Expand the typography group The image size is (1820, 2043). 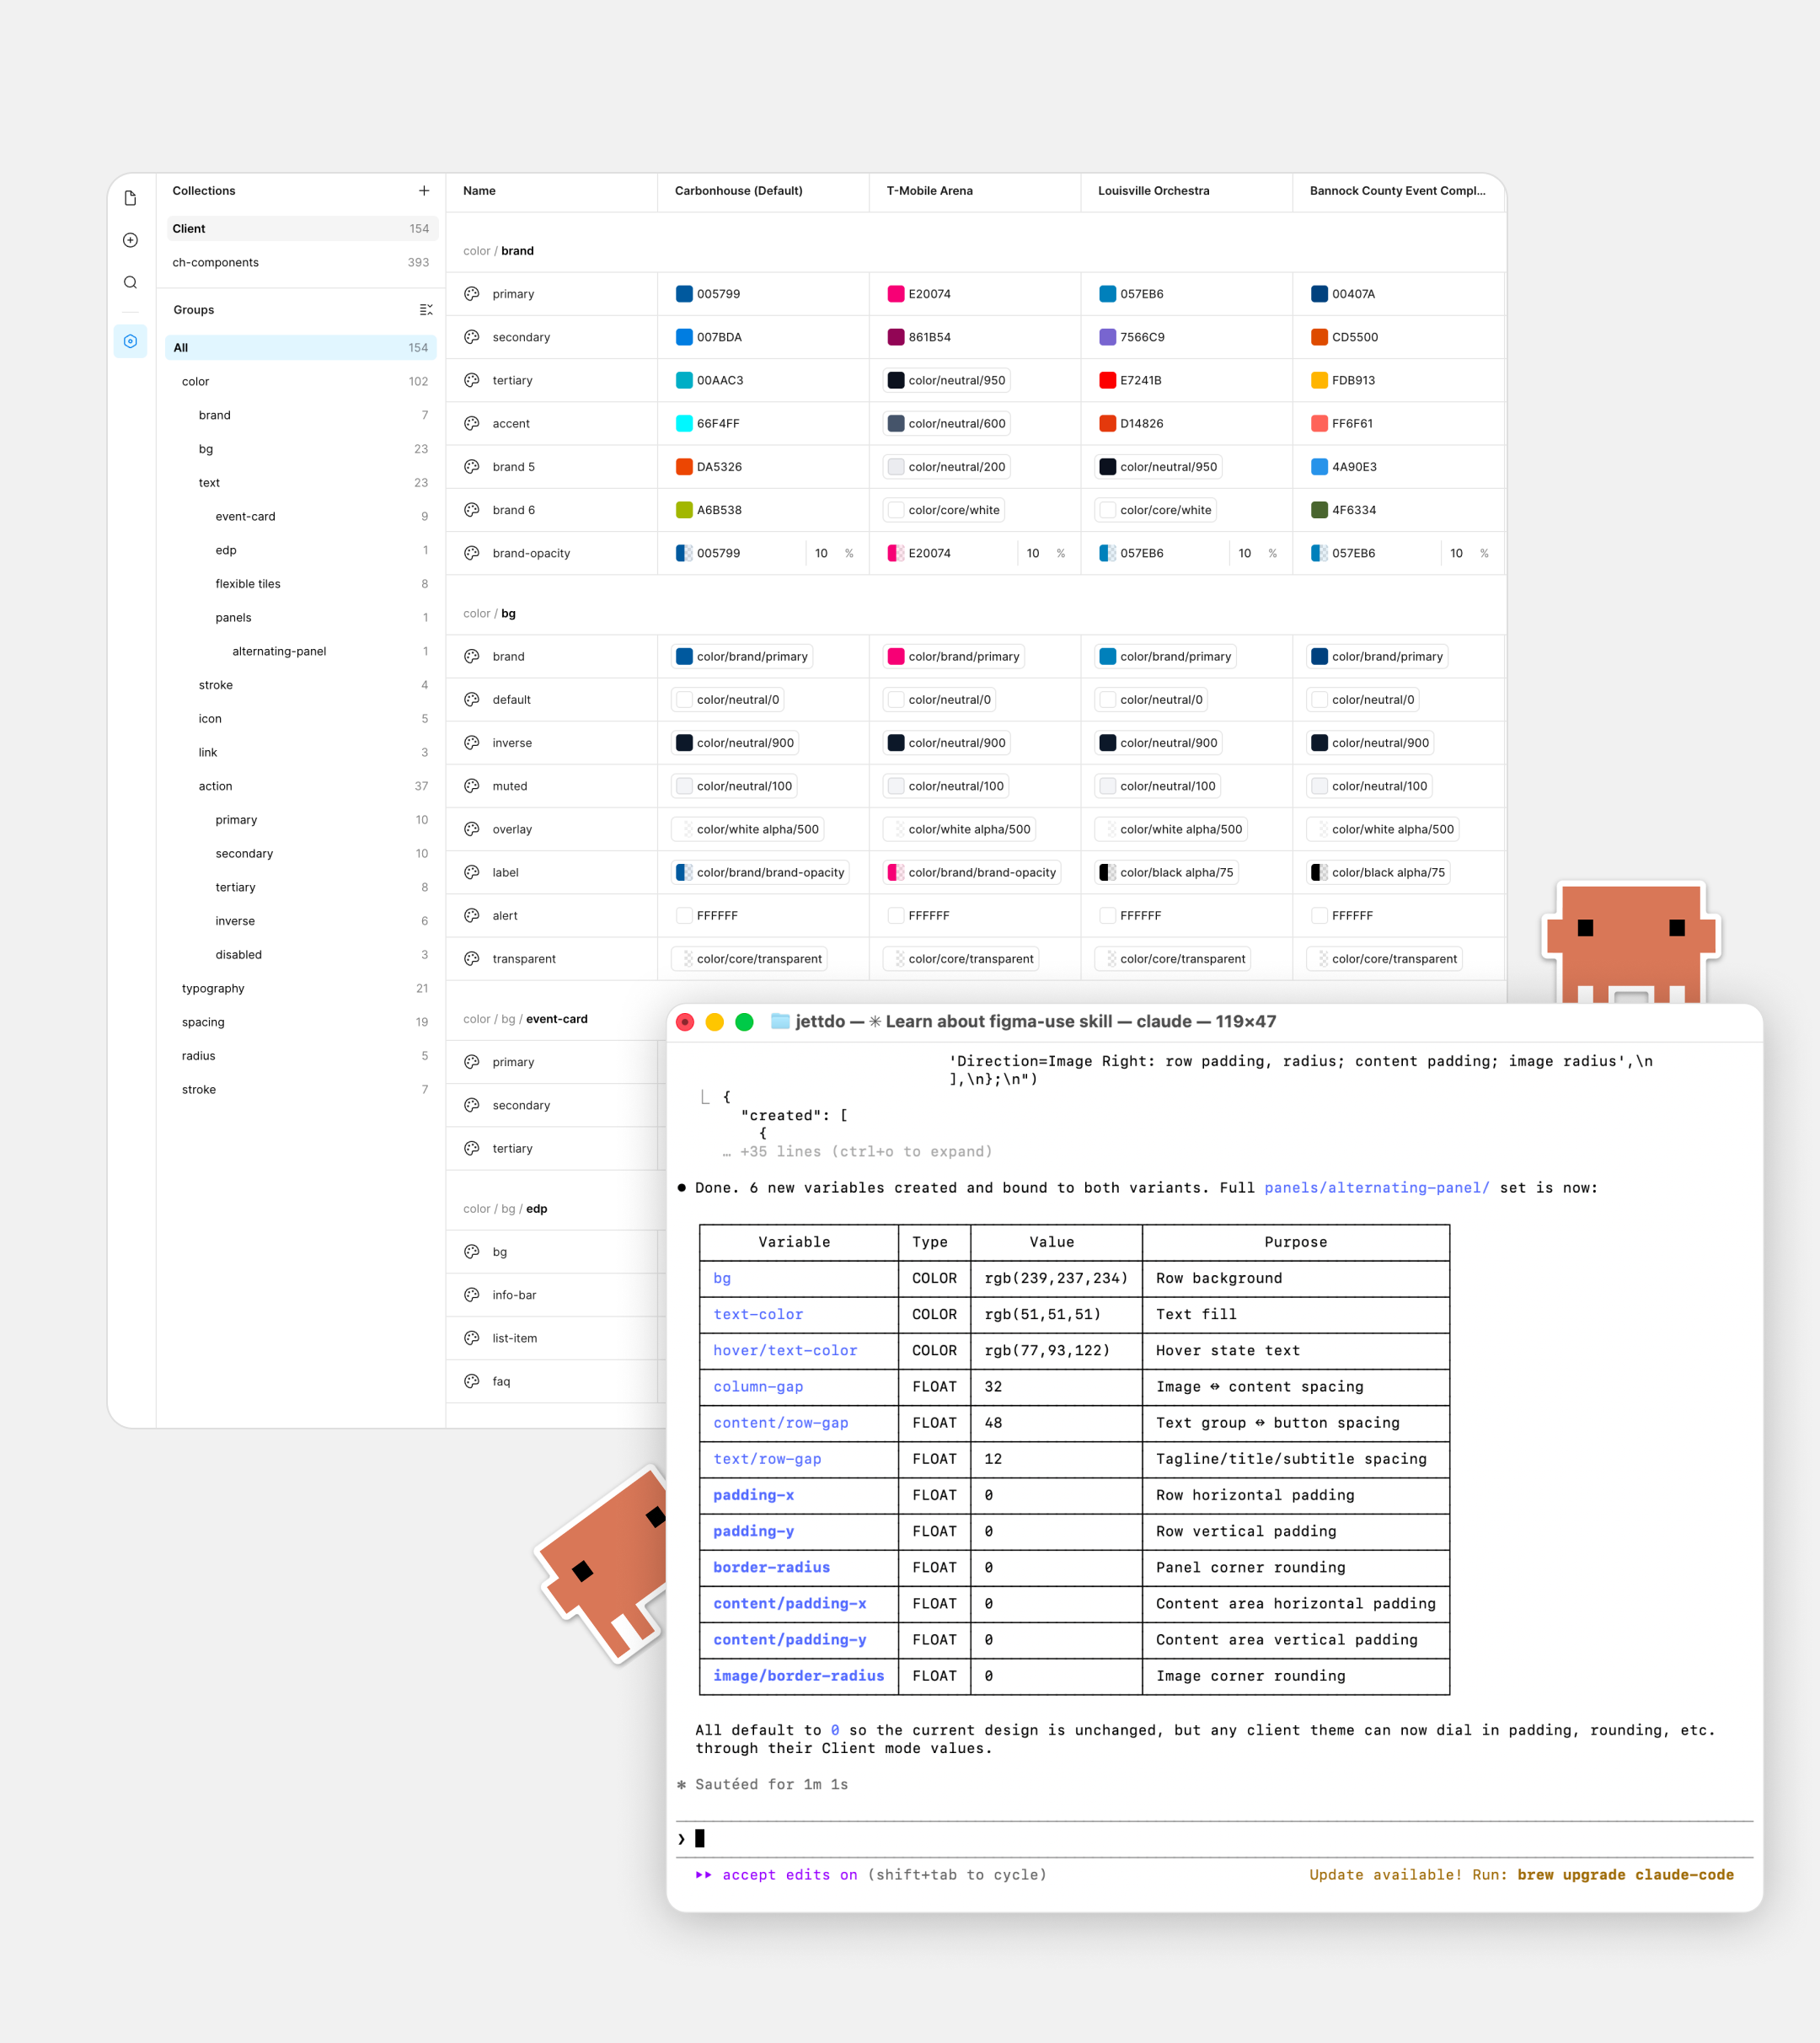click(x=213, y=988)
